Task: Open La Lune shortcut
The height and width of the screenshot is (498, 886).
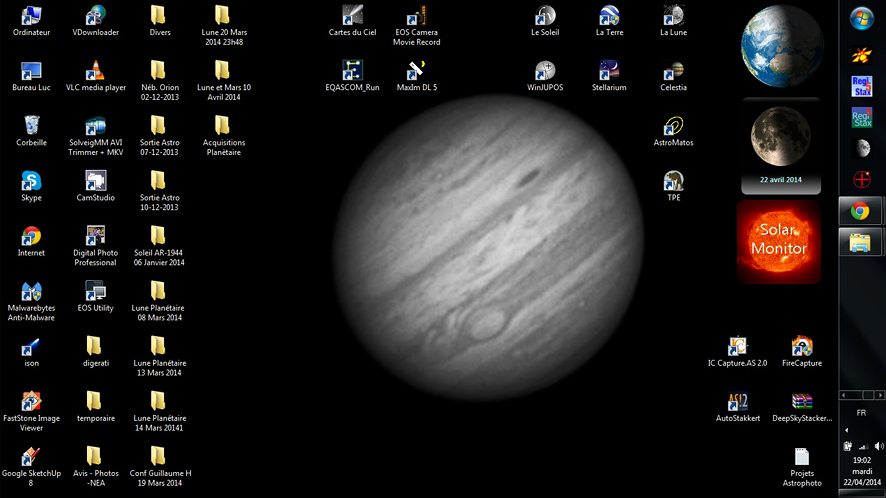Action: click(x=674, y=21)
